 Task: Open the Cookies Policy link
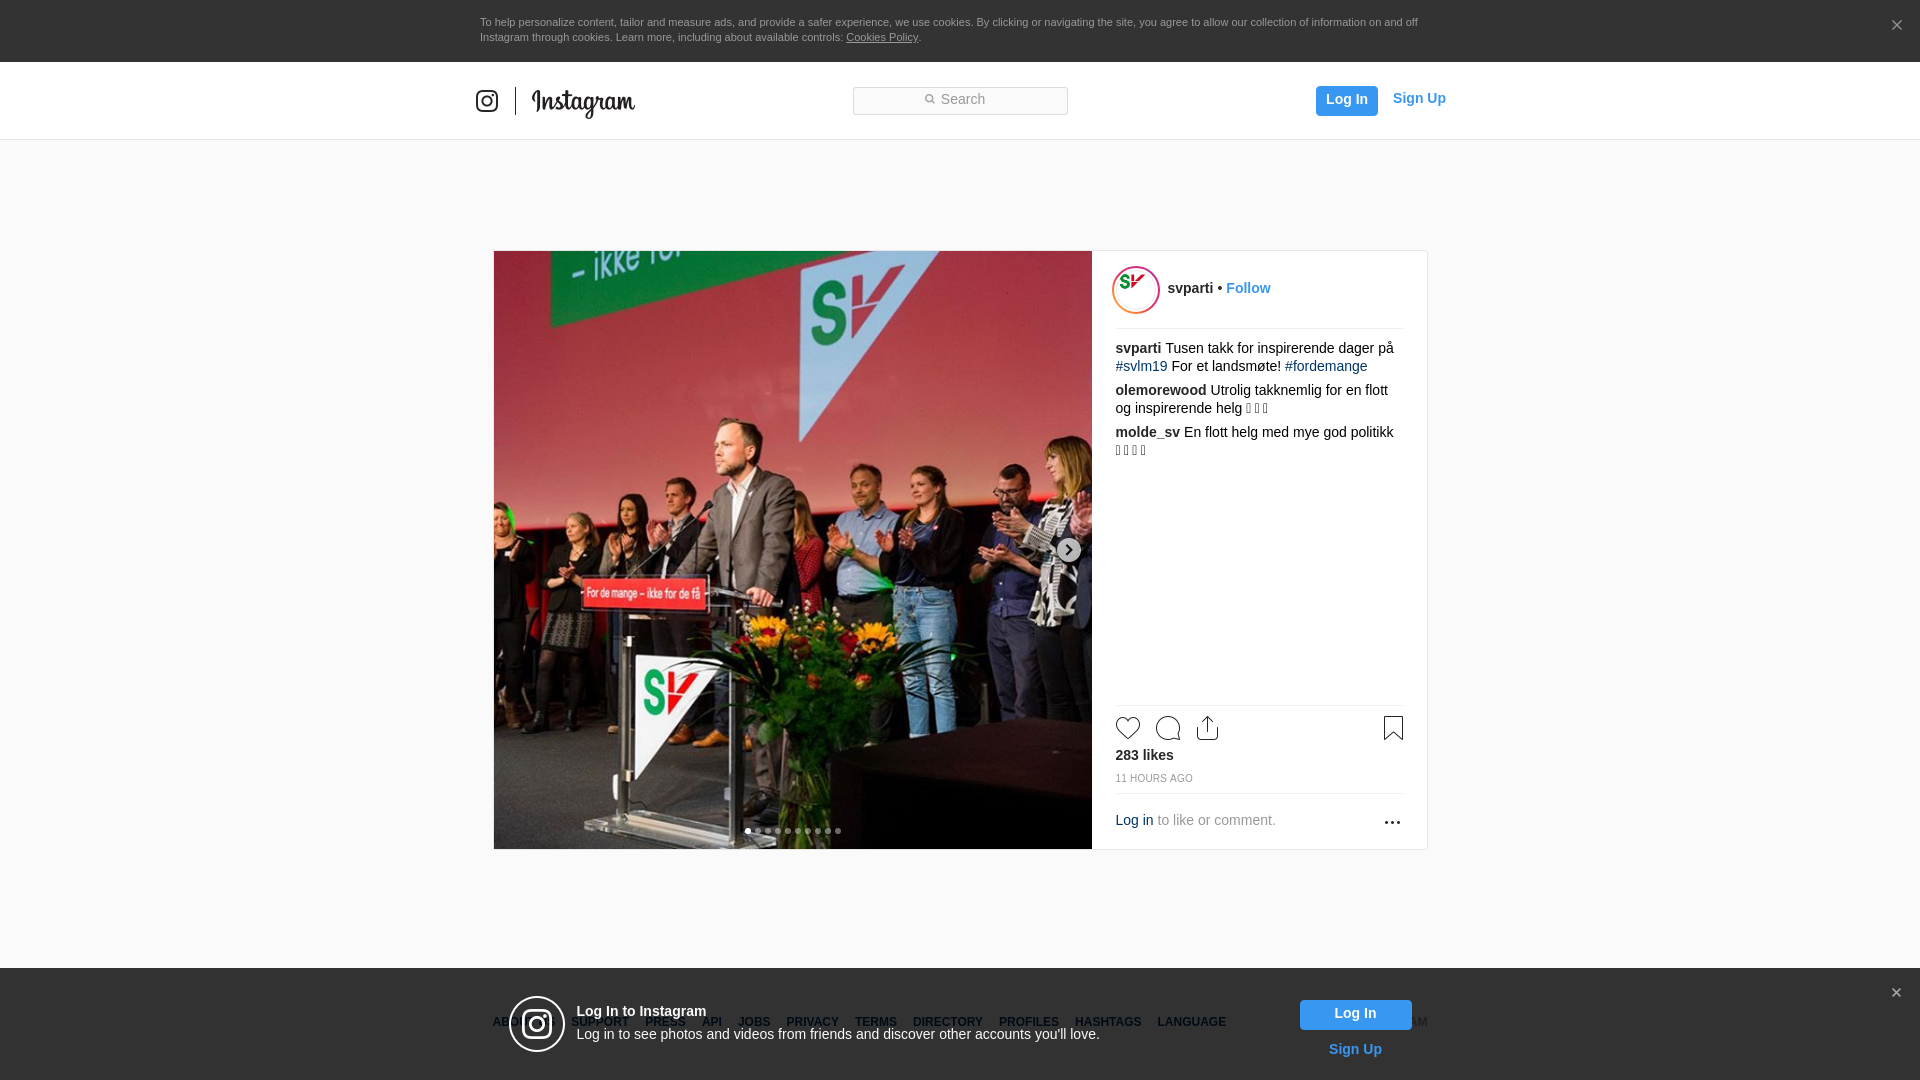pyautogui.click(x=882, y=37)
